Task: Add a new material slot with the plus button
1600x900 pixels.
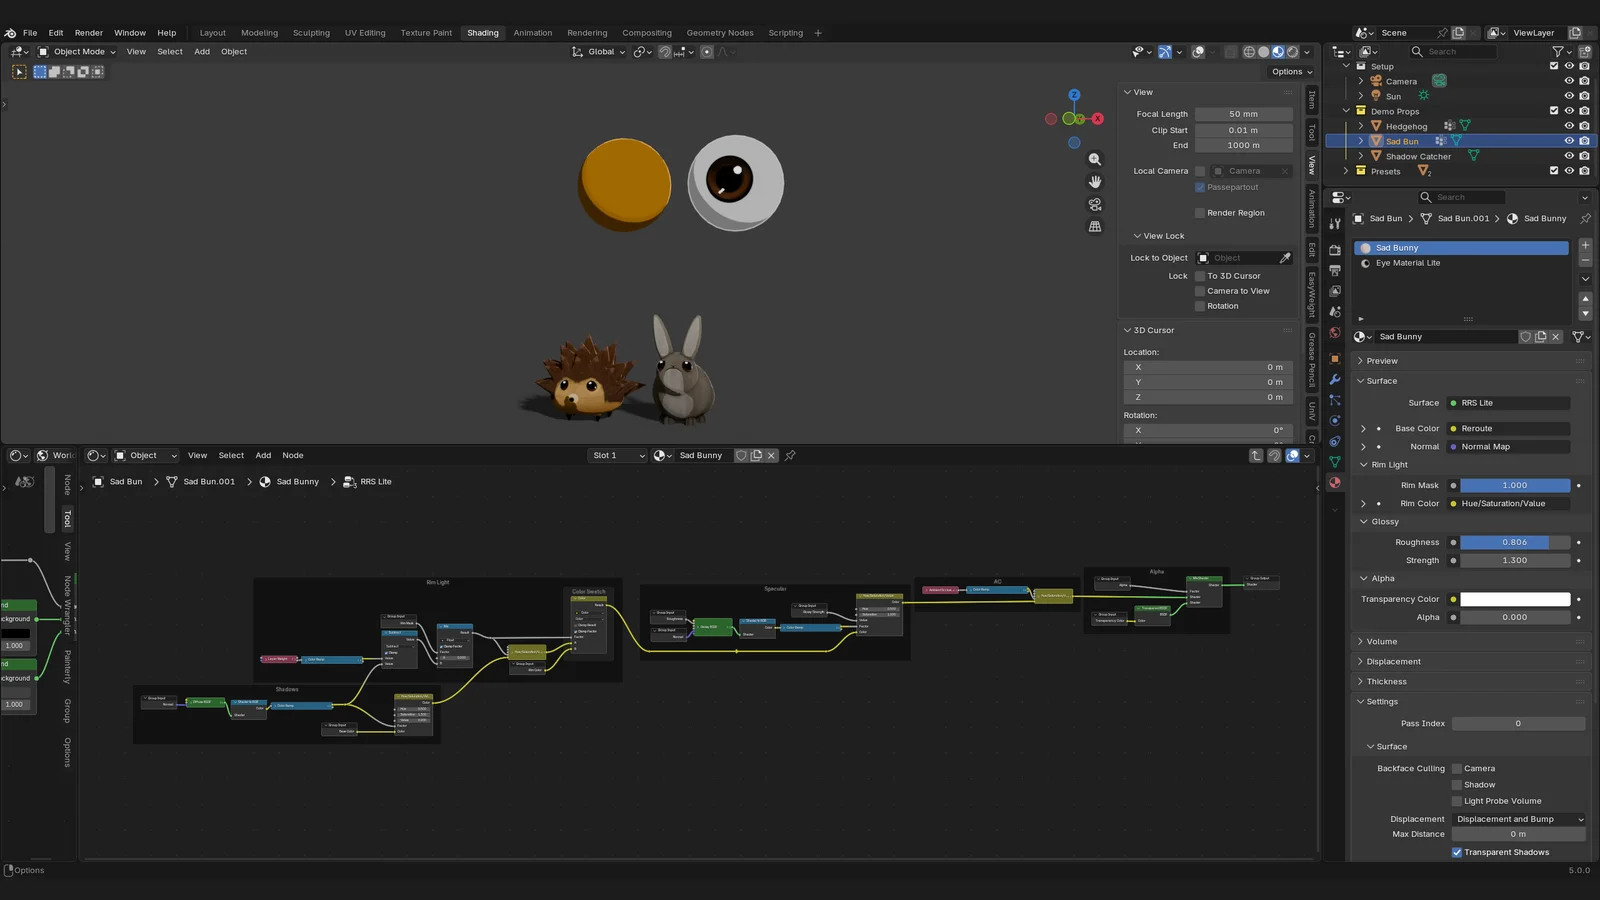Action: (x=1584, y=245)
